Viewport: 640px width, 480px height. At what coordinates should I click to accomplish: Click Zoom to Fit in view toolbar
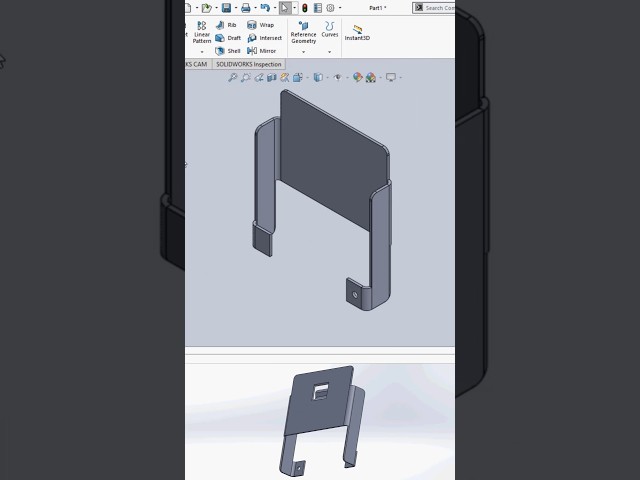coord(233,77)
